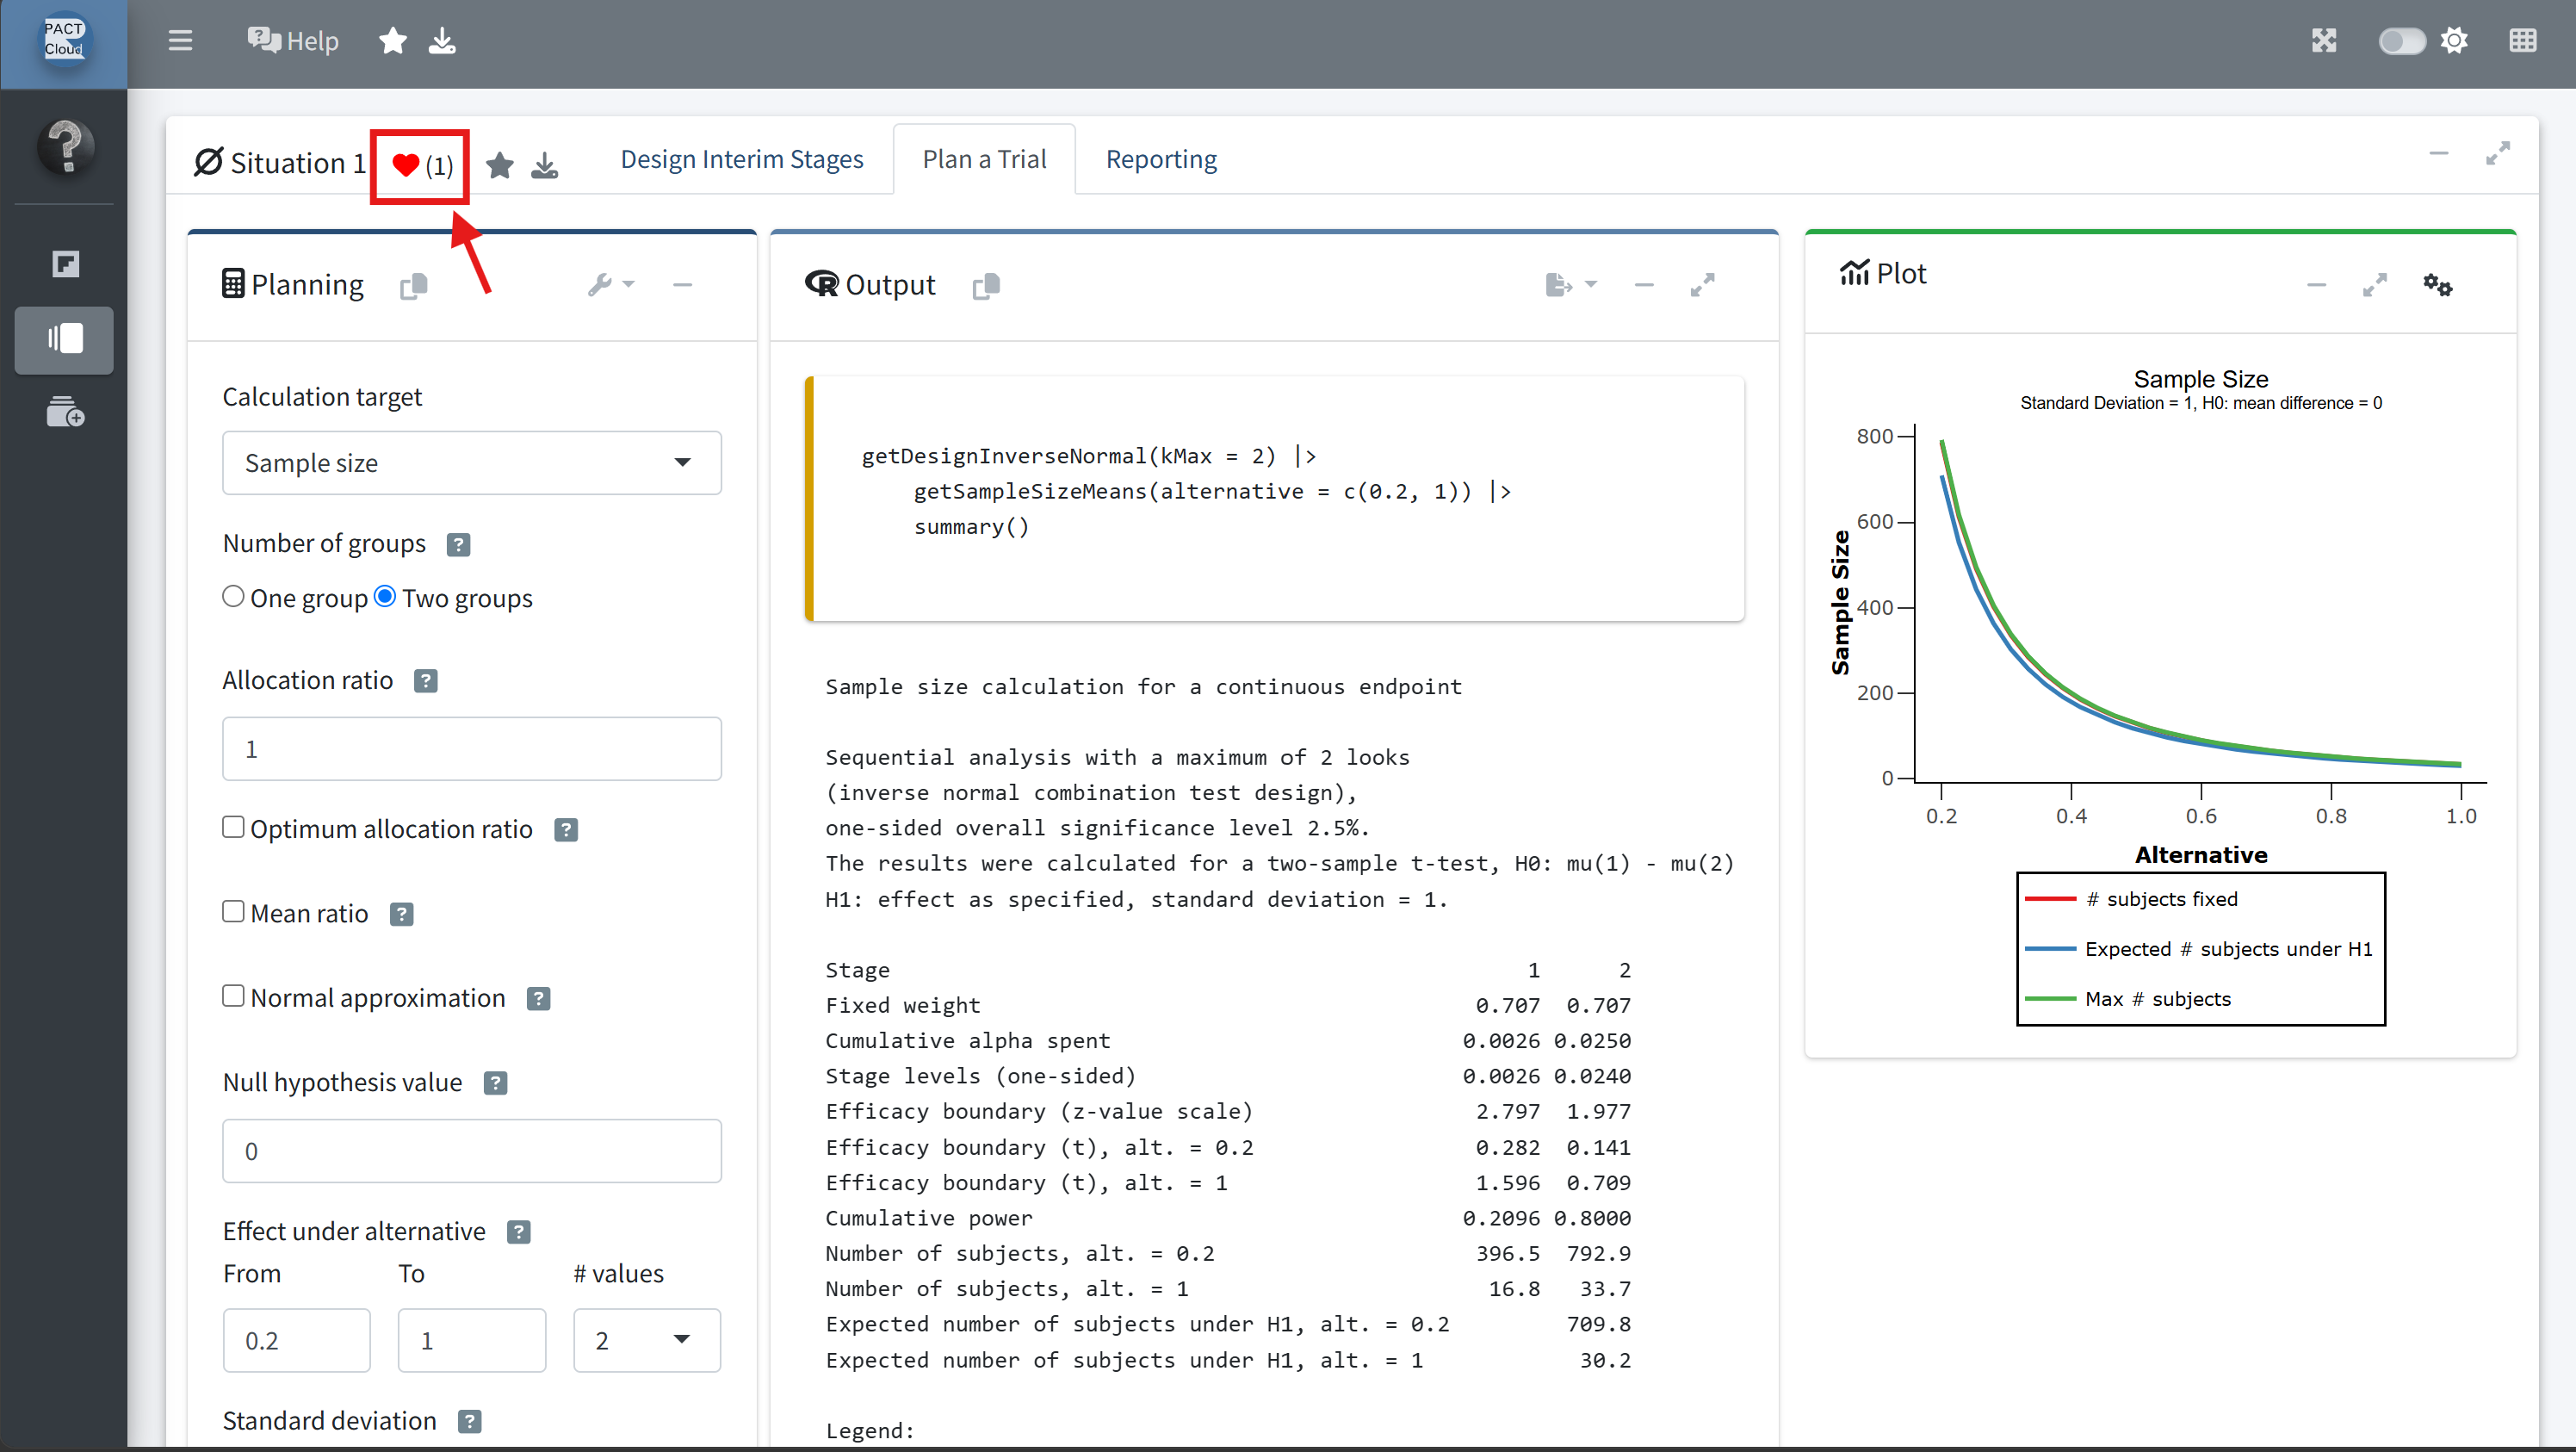Copy Planning panel with duplicate icon

[414, 286]
